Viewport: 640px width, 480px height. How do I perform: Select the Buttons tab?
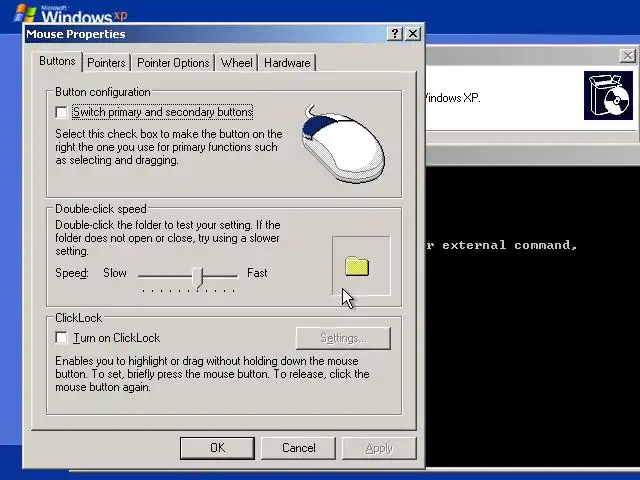[x=57, y=61]
